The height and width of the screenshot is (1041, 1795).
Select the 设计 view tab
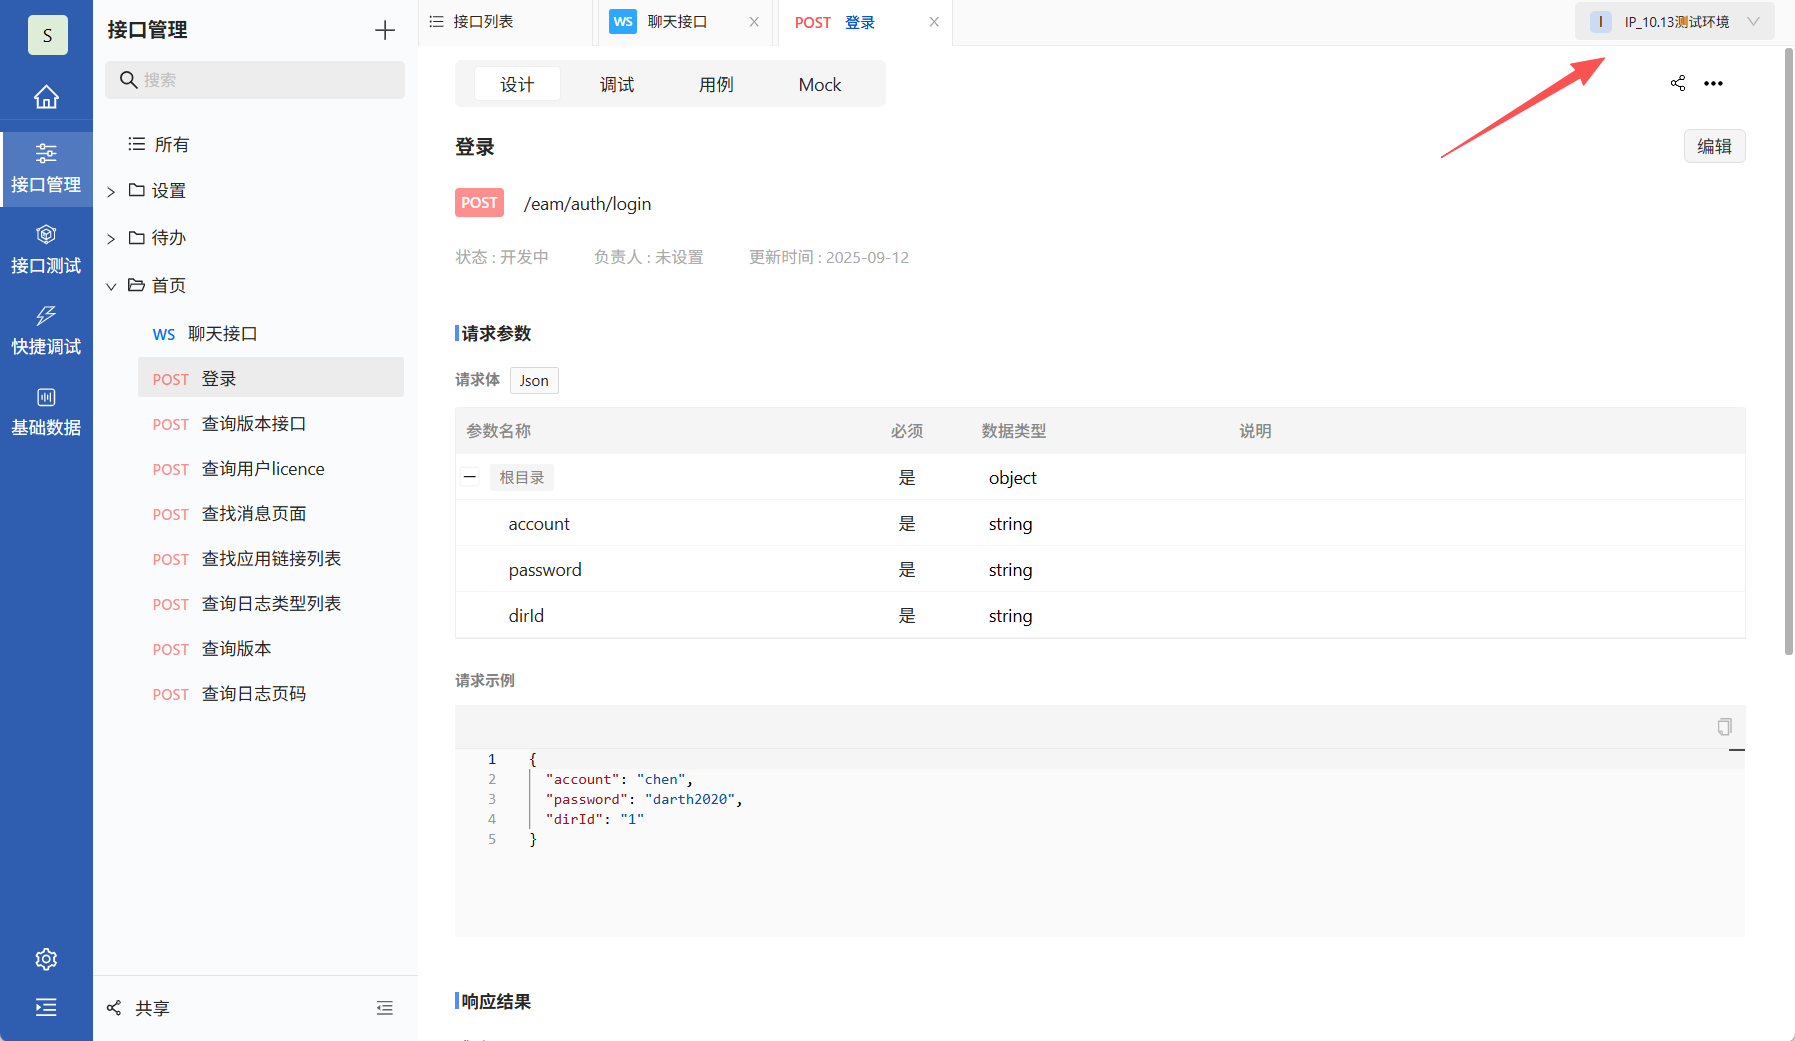(x=517, y=84)
